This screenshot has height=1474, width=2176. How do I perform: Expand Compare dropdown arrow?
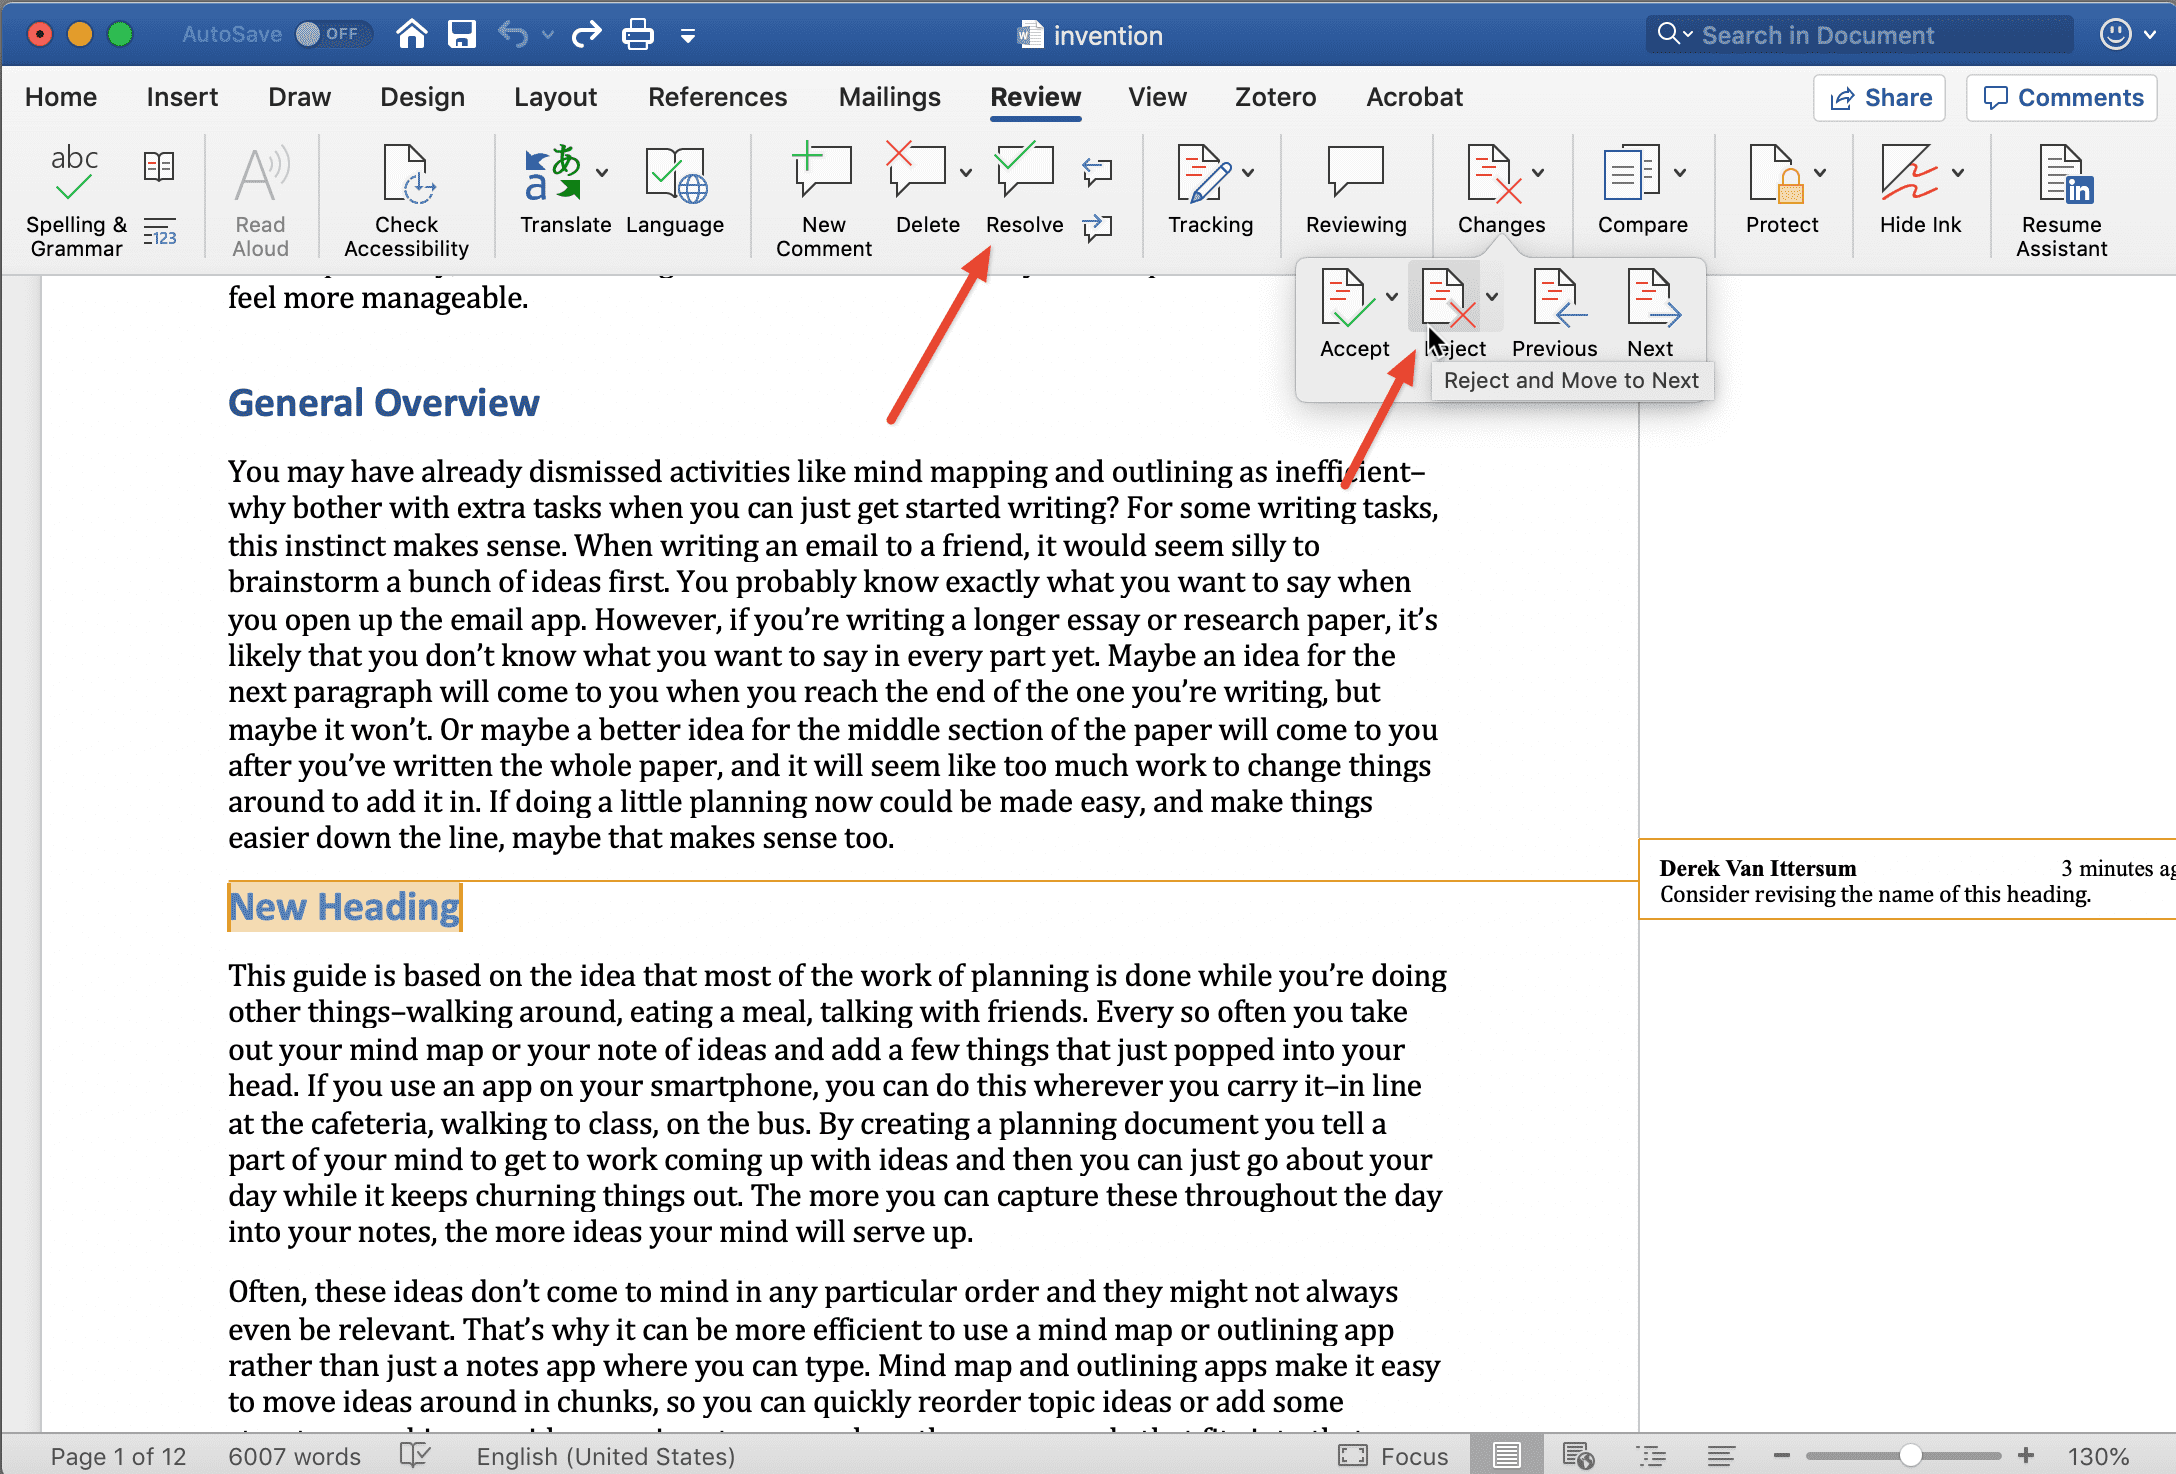click(x=1680, y=173)
